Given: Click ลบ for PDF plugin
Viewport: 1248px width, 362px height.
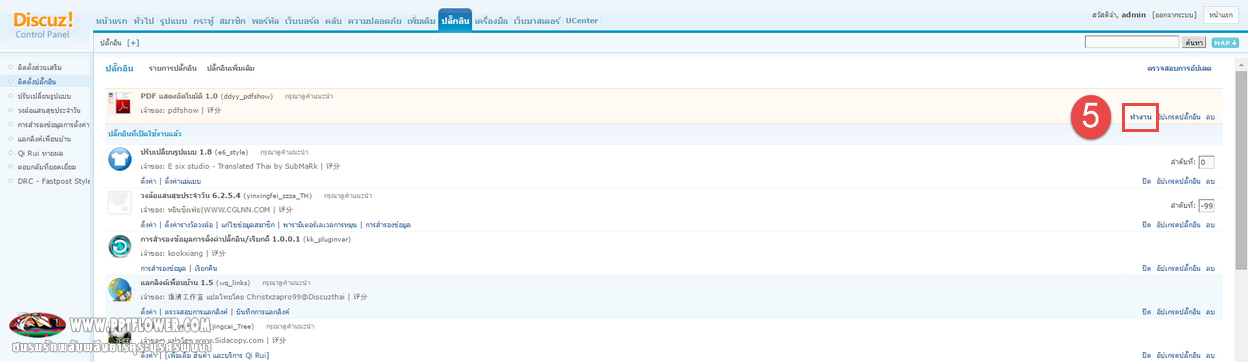Looking at the screenshot, I should tap(1210, 118).
